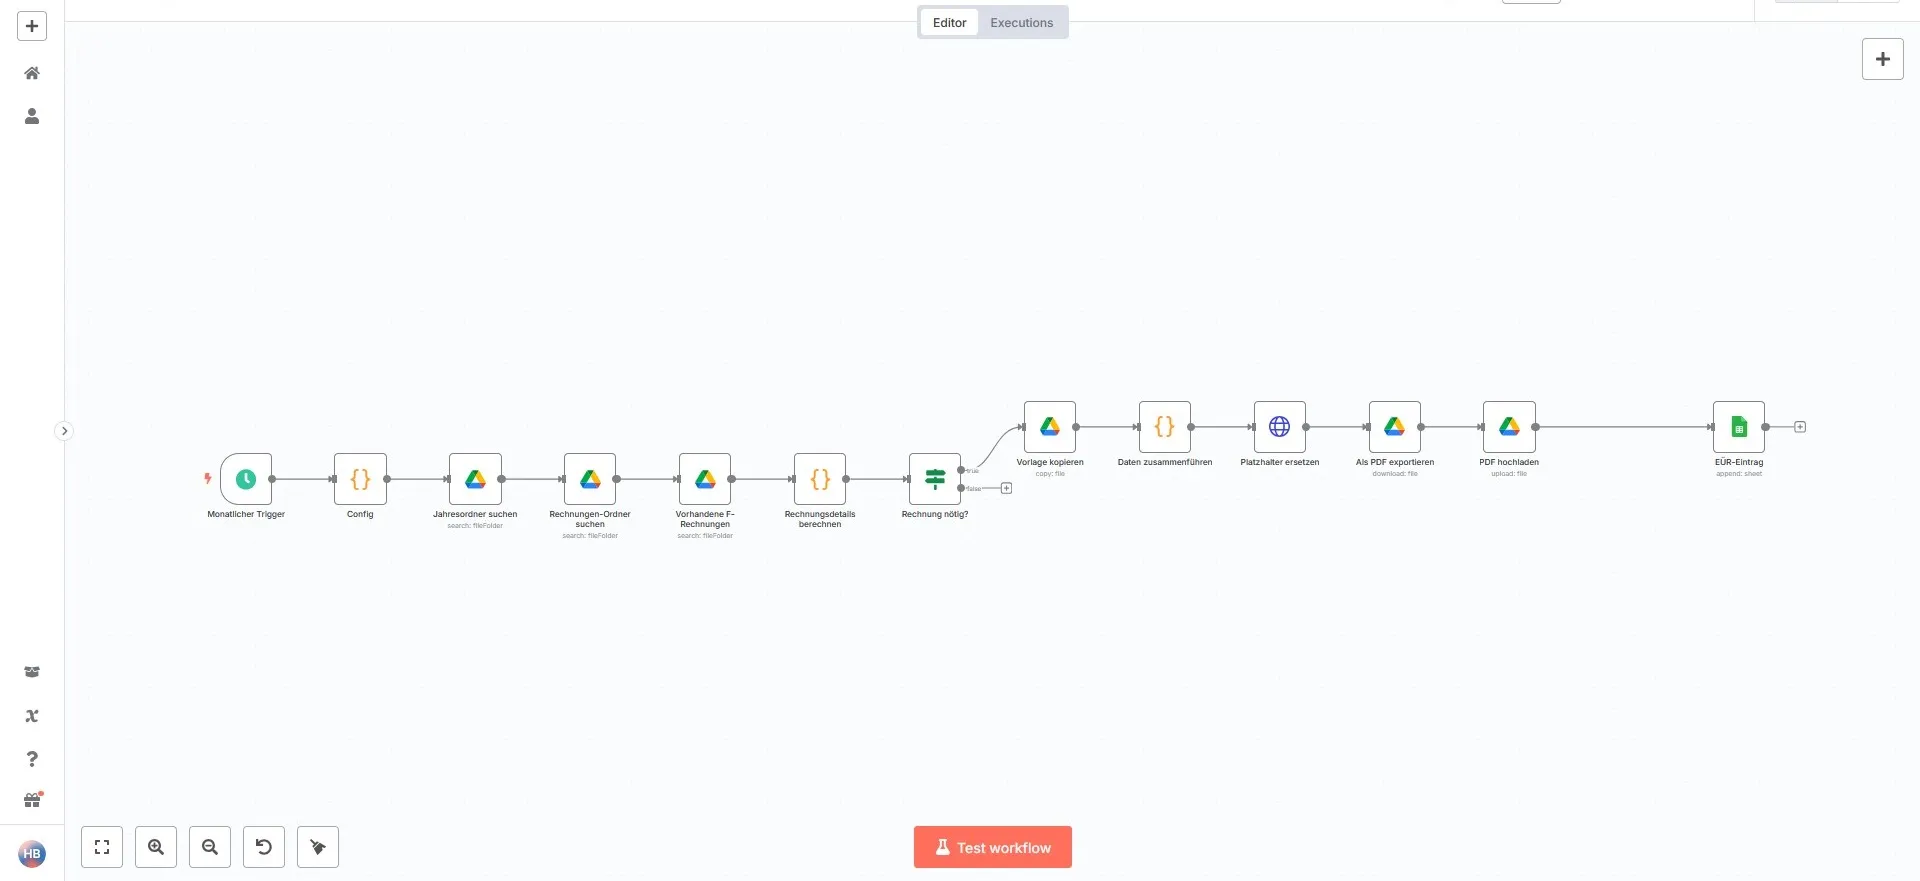This screenshot has height=881, width=1920.
Task: Open the Jahresordner suchen Drive node
Action: point(475,479)
